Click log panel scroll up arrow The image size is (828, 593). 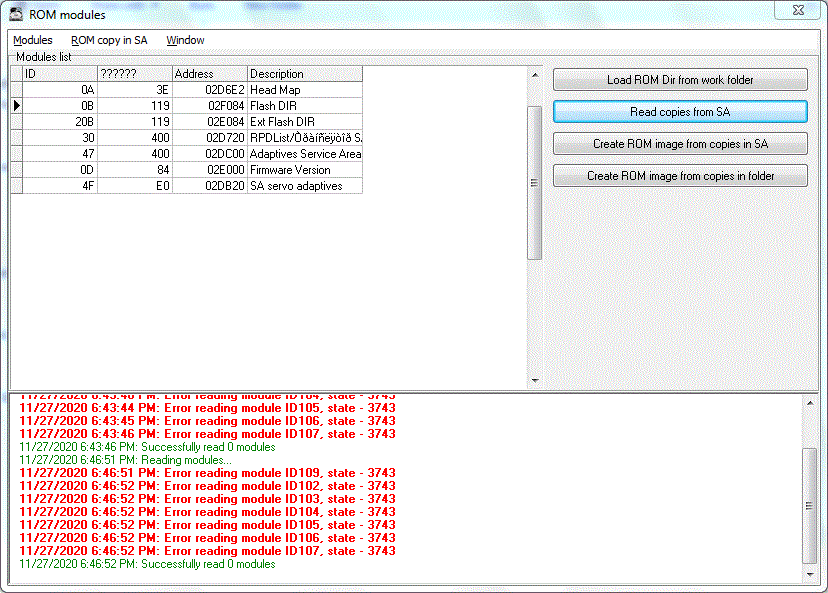coord(810,403)
